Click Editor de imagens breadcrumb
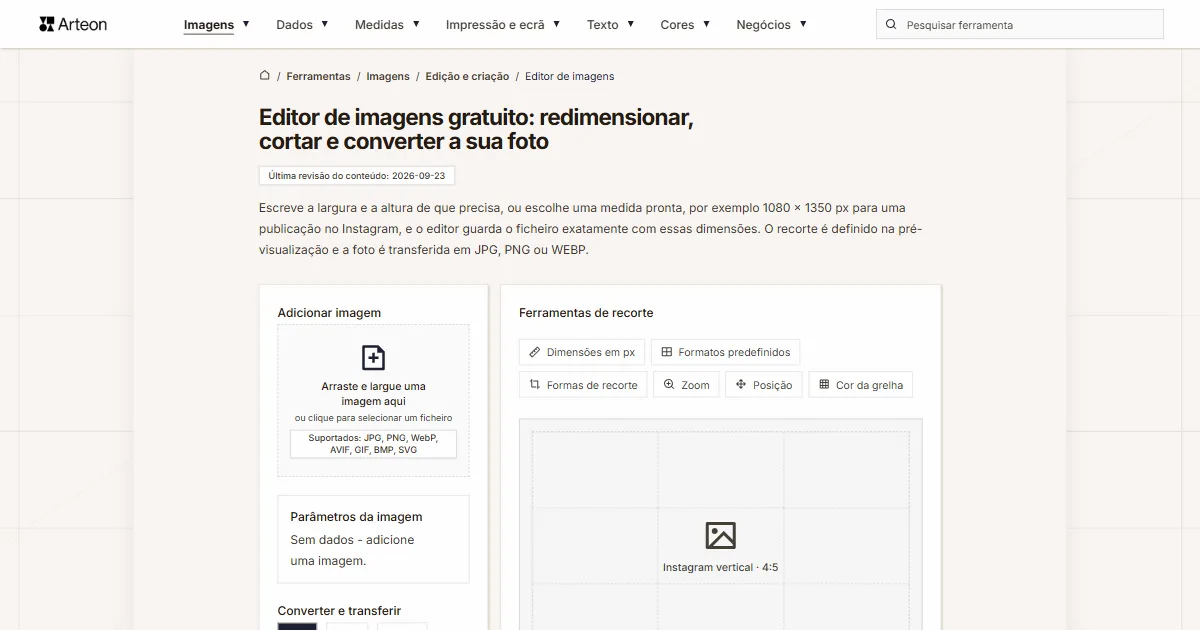 tap(570, 76)
